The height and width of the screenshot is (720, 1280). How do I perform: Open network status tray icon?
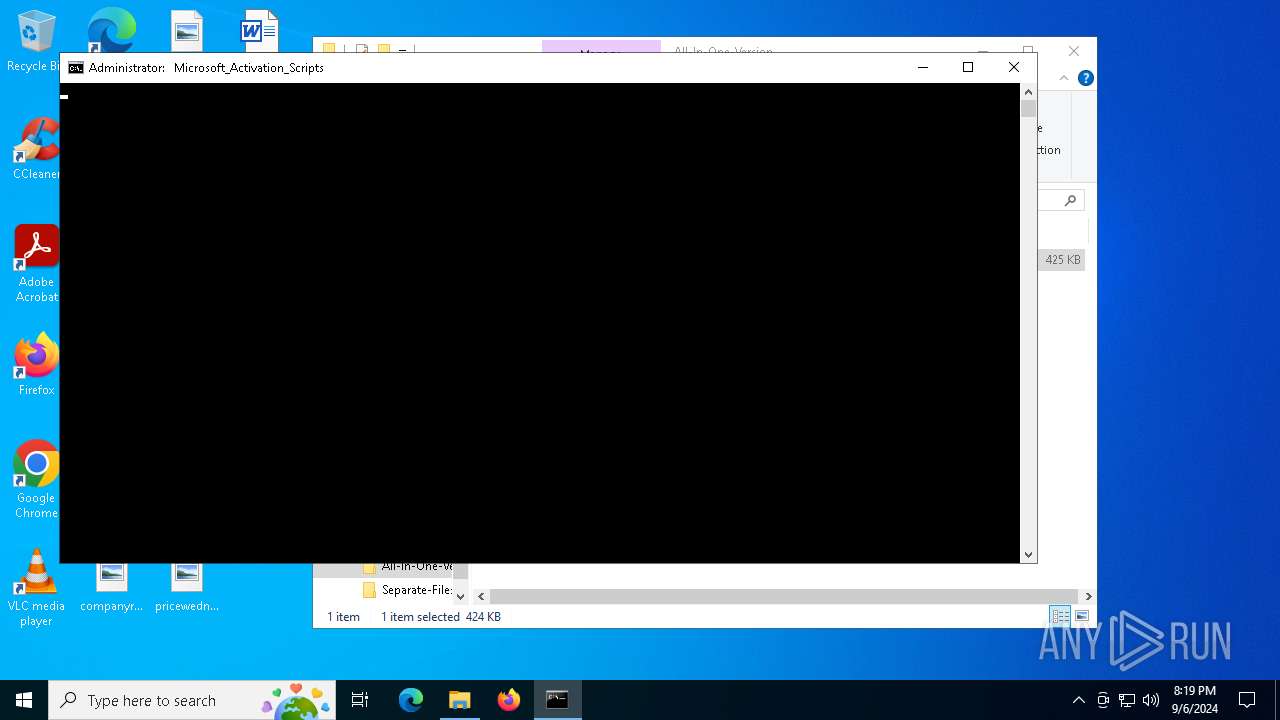click(x=1127, y=700)
